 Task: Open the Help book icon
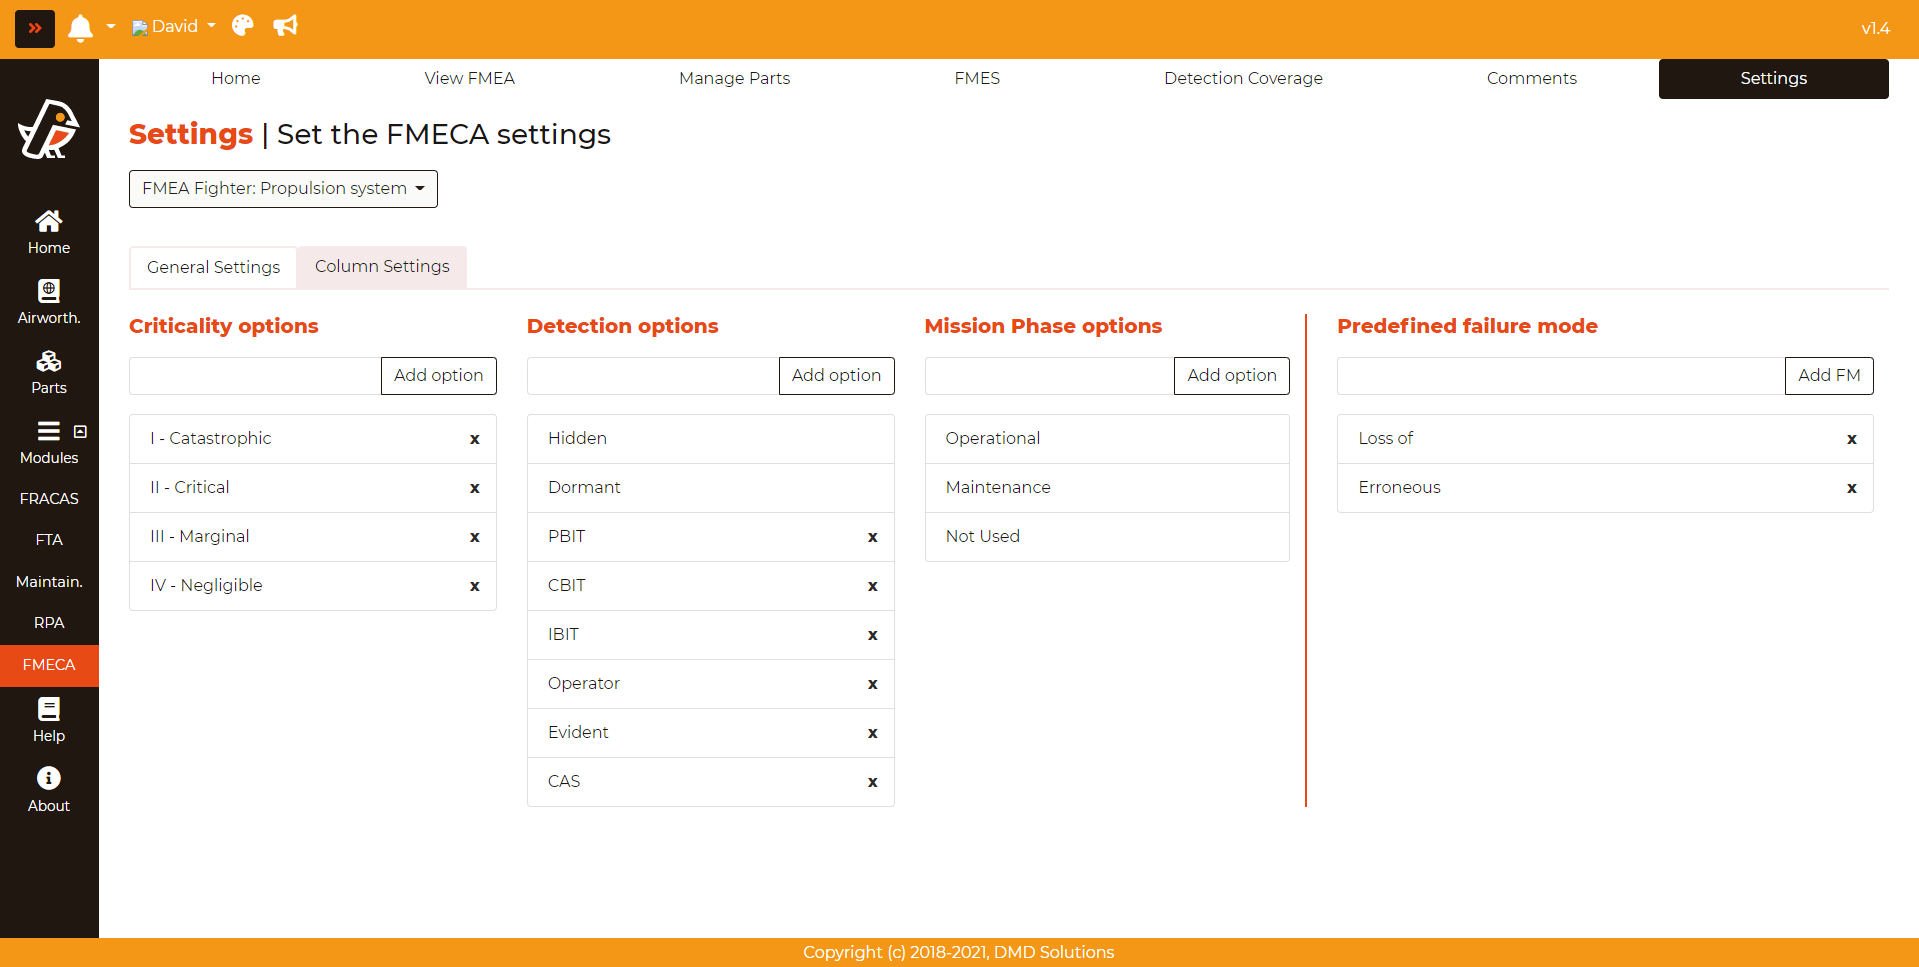(49, 720)
